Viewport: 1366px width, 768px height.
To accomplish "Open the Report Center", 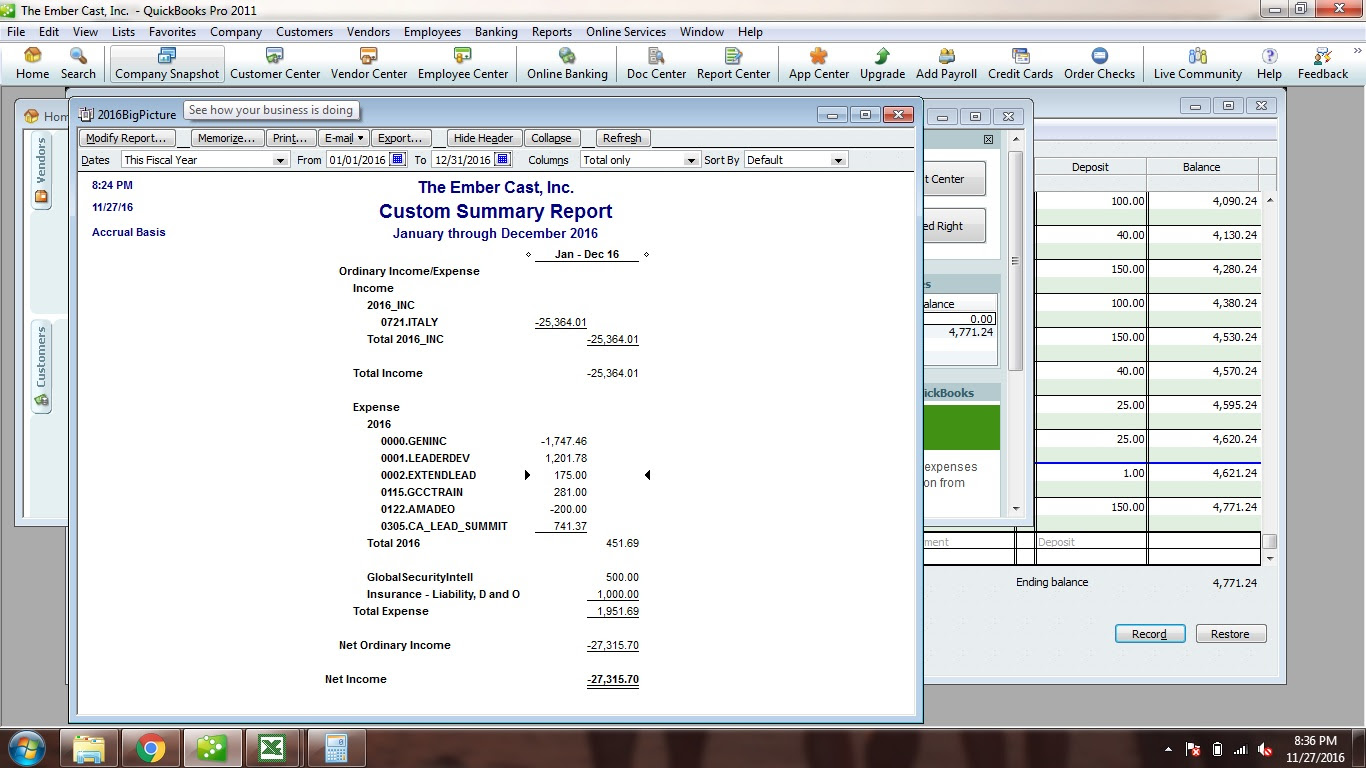I will click(x=734, y=64).
